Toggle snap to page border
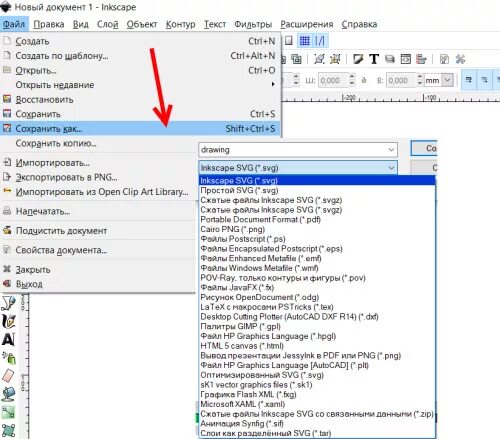This screenshot has height=439, width=500. click(x=289, y=41)
